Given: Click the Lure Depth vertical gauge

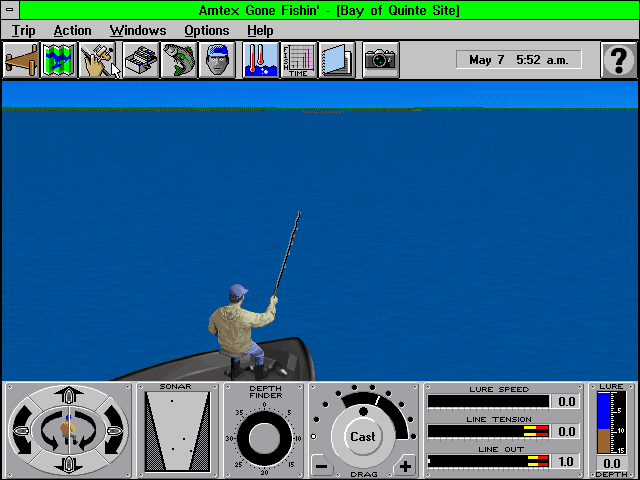Looking at the screenshot, I should pyautogui.click(x=611, y=422).
